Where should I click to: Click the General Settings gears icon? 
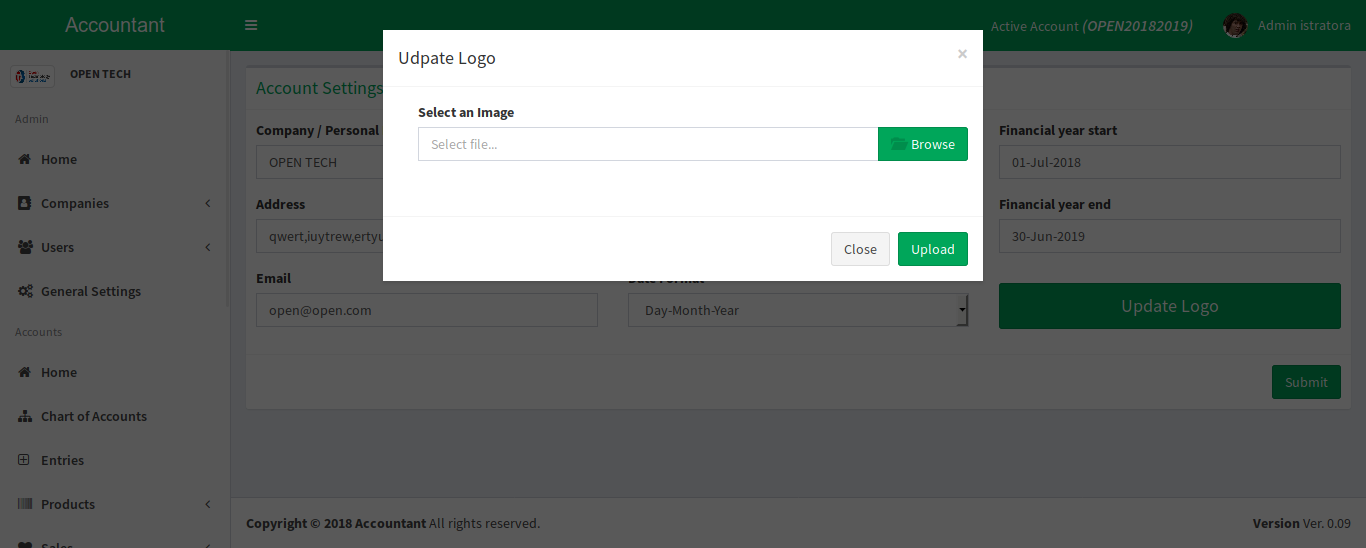click(x=24, y=292)
